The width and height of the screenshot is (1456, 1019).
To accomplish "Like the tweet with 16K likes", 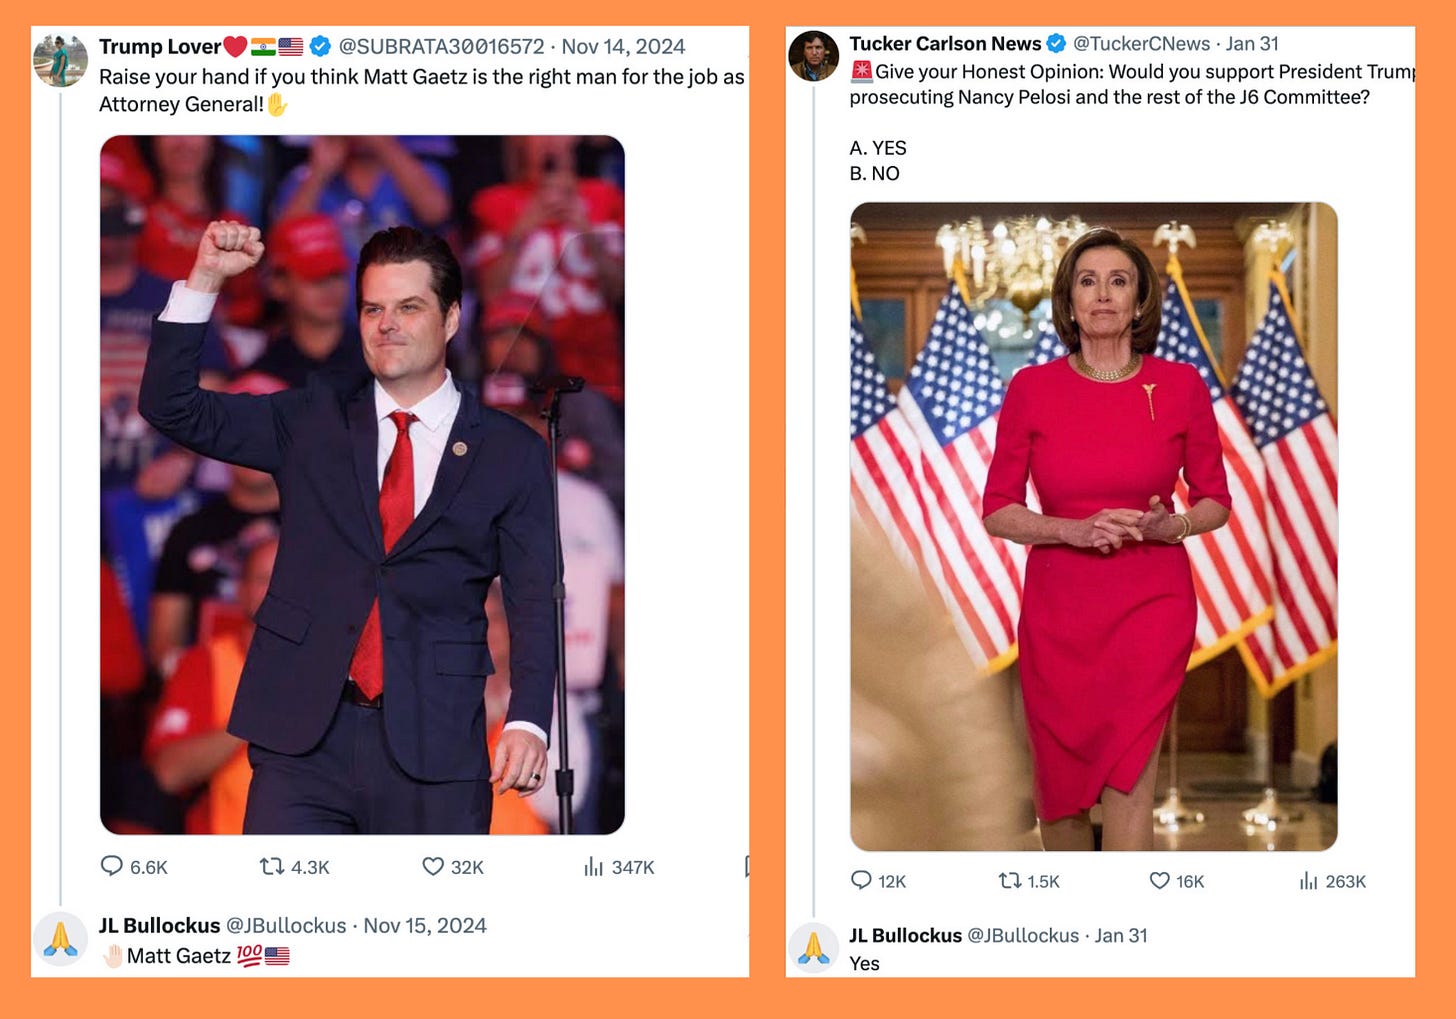I will (1177, 881).
